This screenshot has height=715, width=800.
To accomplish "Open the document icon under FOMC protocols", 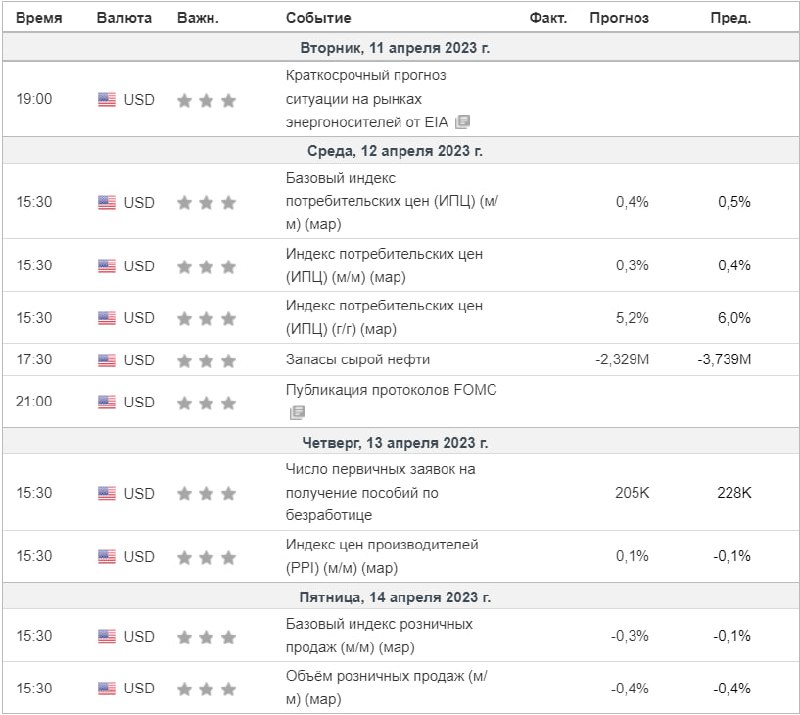I will [x=297, y=412].
